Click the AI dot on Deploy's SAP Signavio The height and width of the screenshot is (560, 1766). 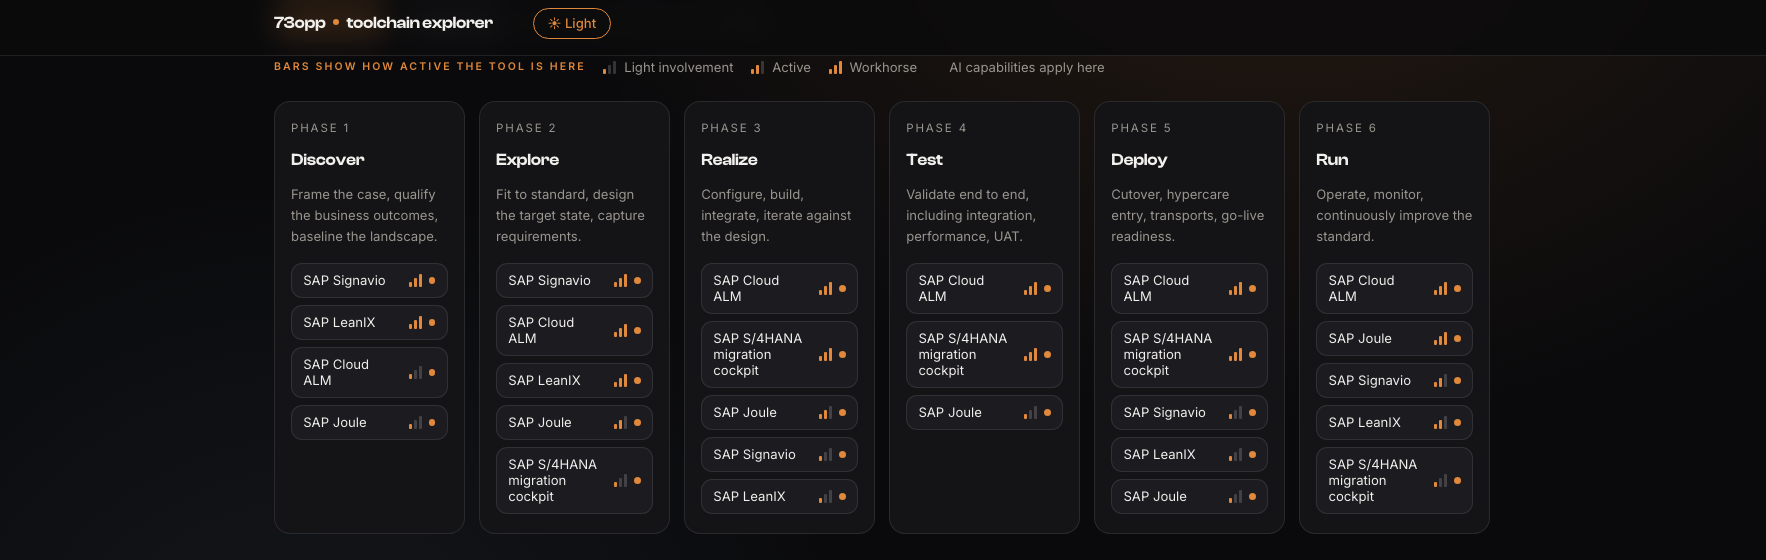coord(1252,413)
